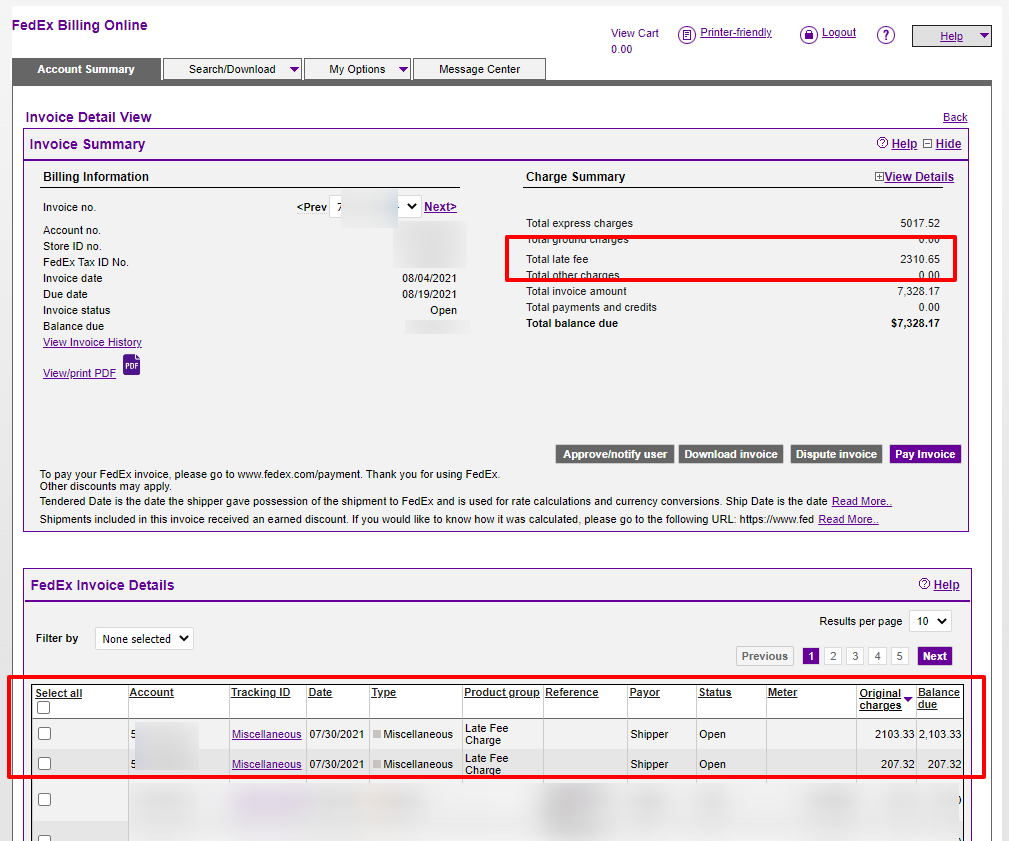Check the 207.32 Late Fee Charge row
Viewport: 1009px width, 841px height.
coord(44,764)
